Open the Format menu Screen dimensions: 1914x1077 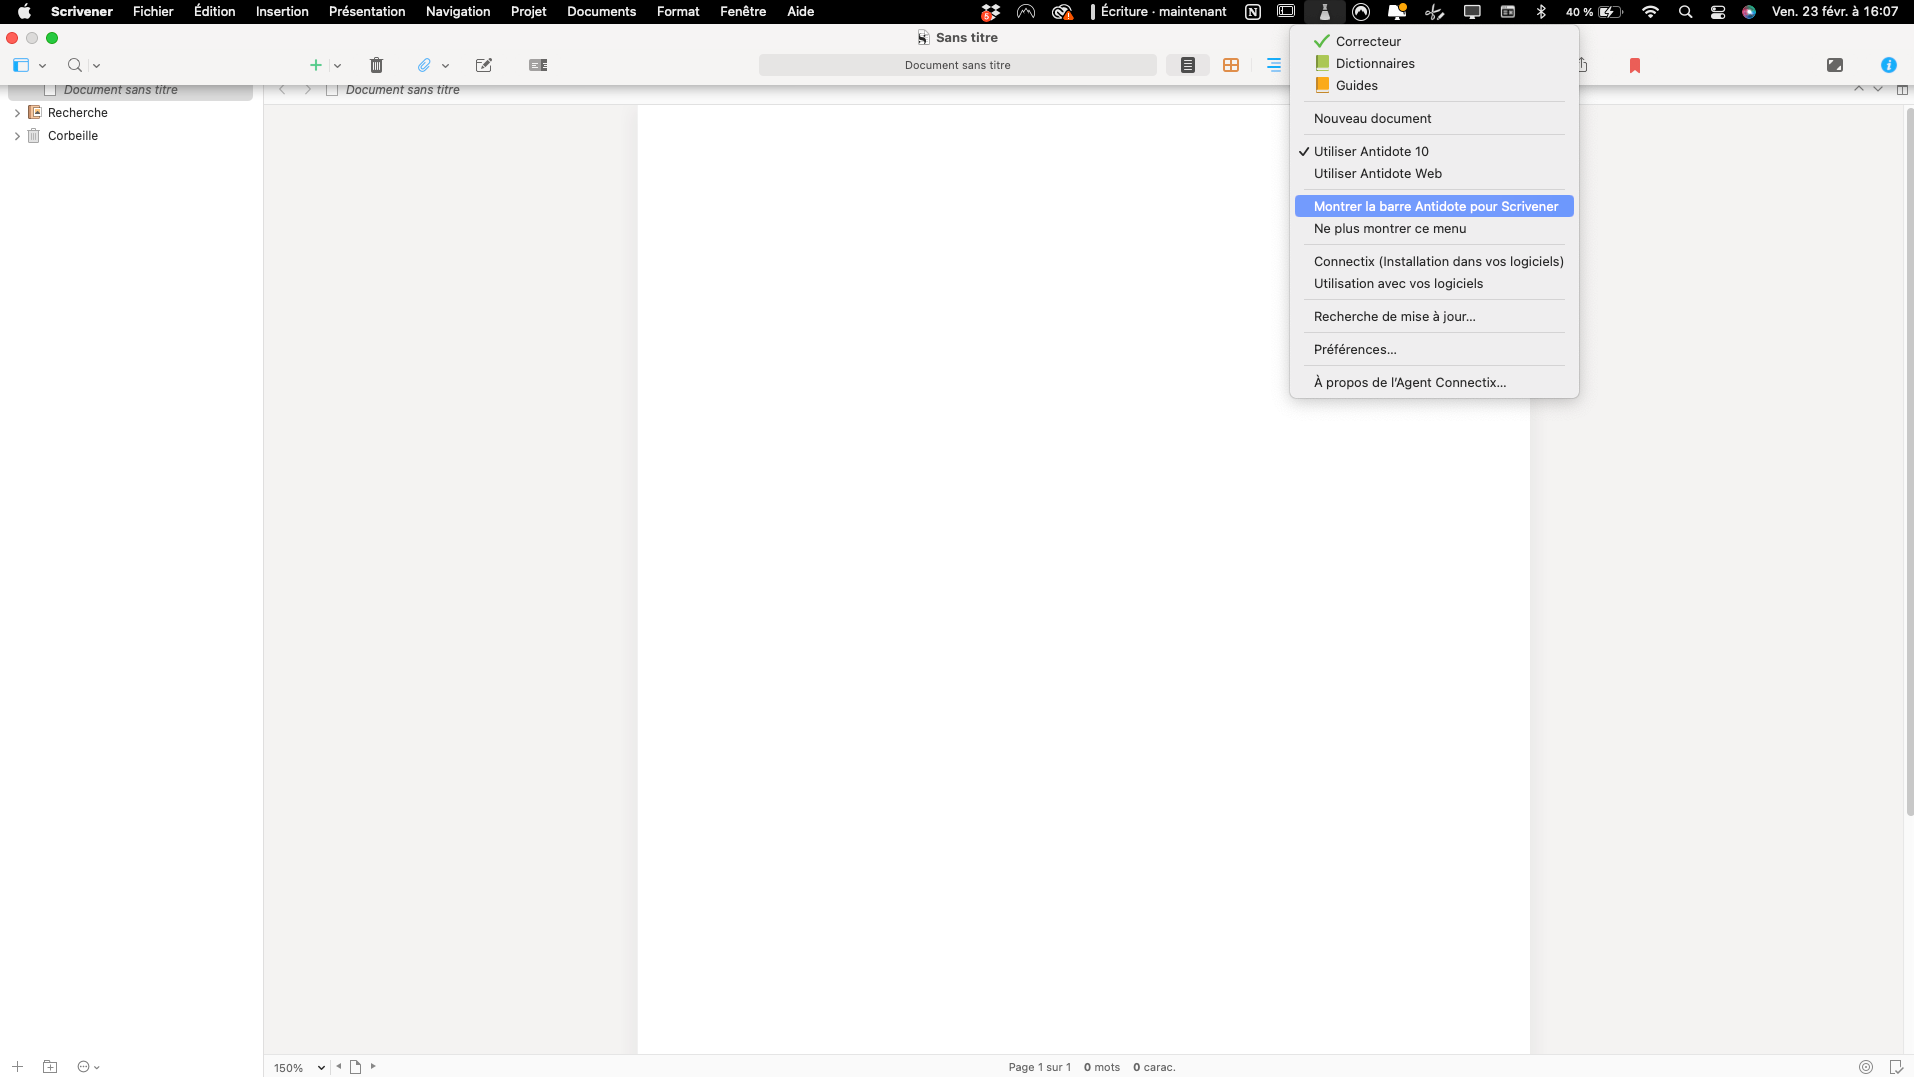(x=678, y=11)
